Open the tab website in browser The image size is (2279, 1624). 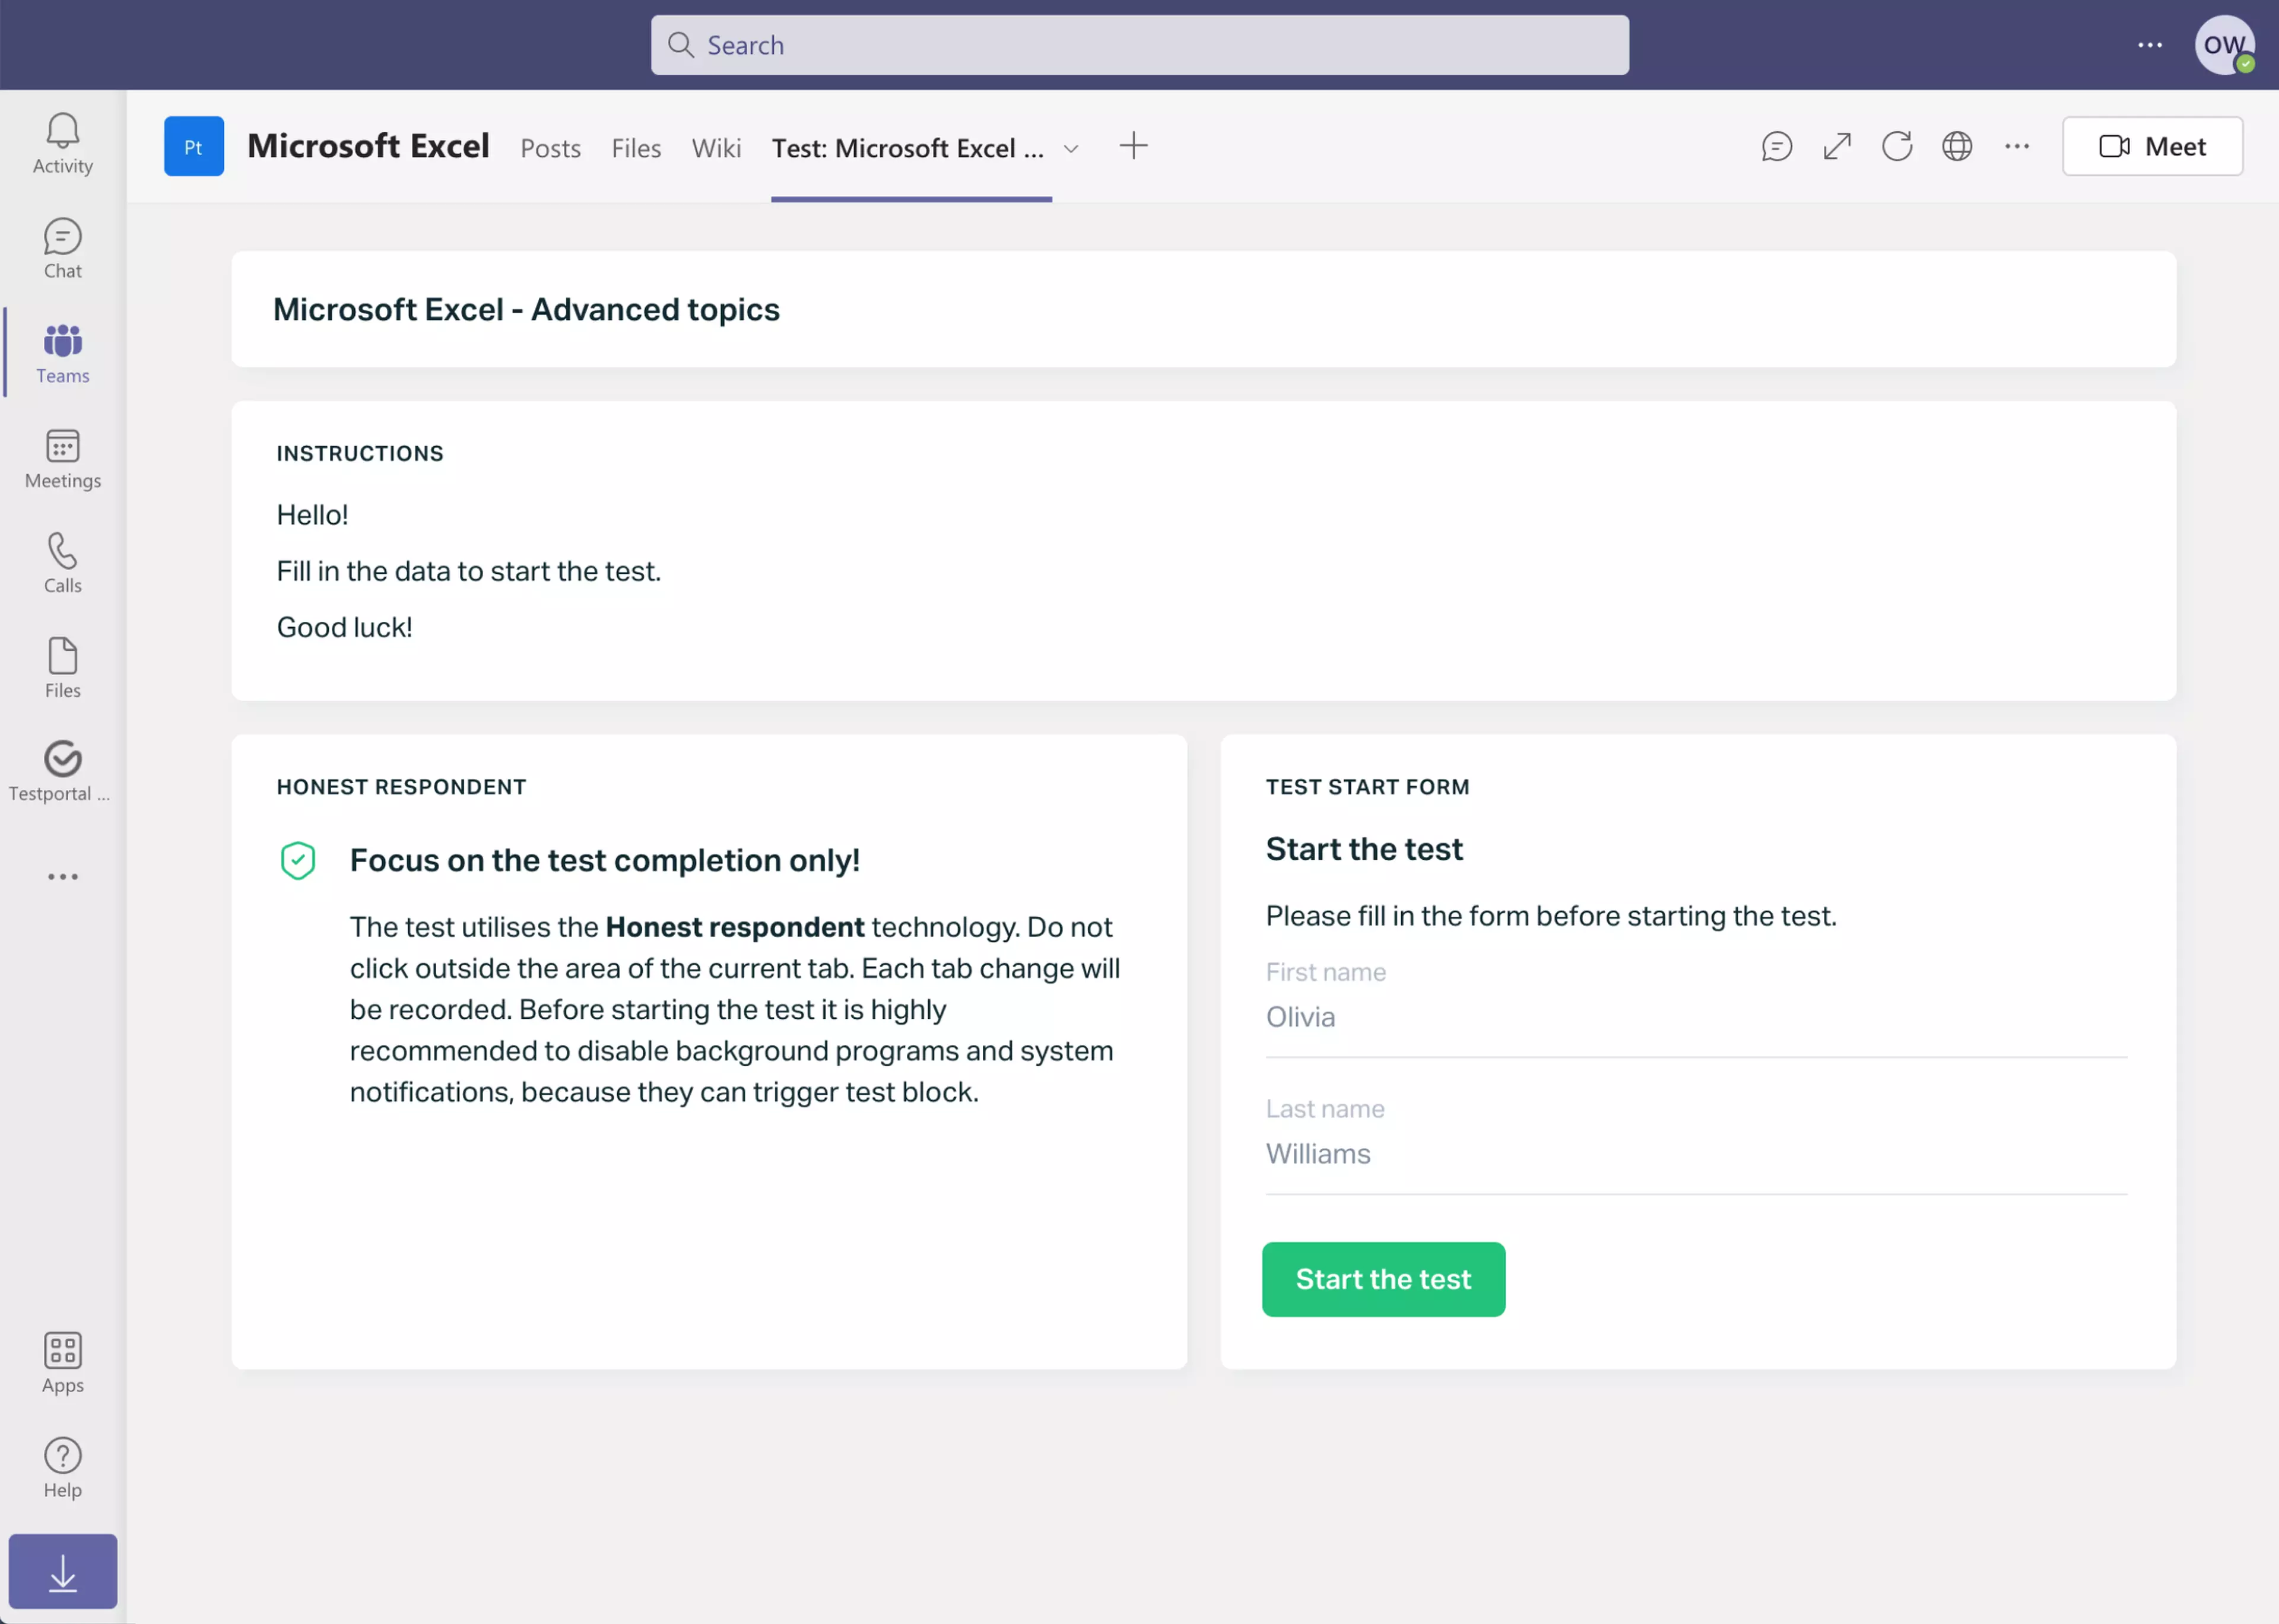pyautogui.click(x=1957, y=146)
